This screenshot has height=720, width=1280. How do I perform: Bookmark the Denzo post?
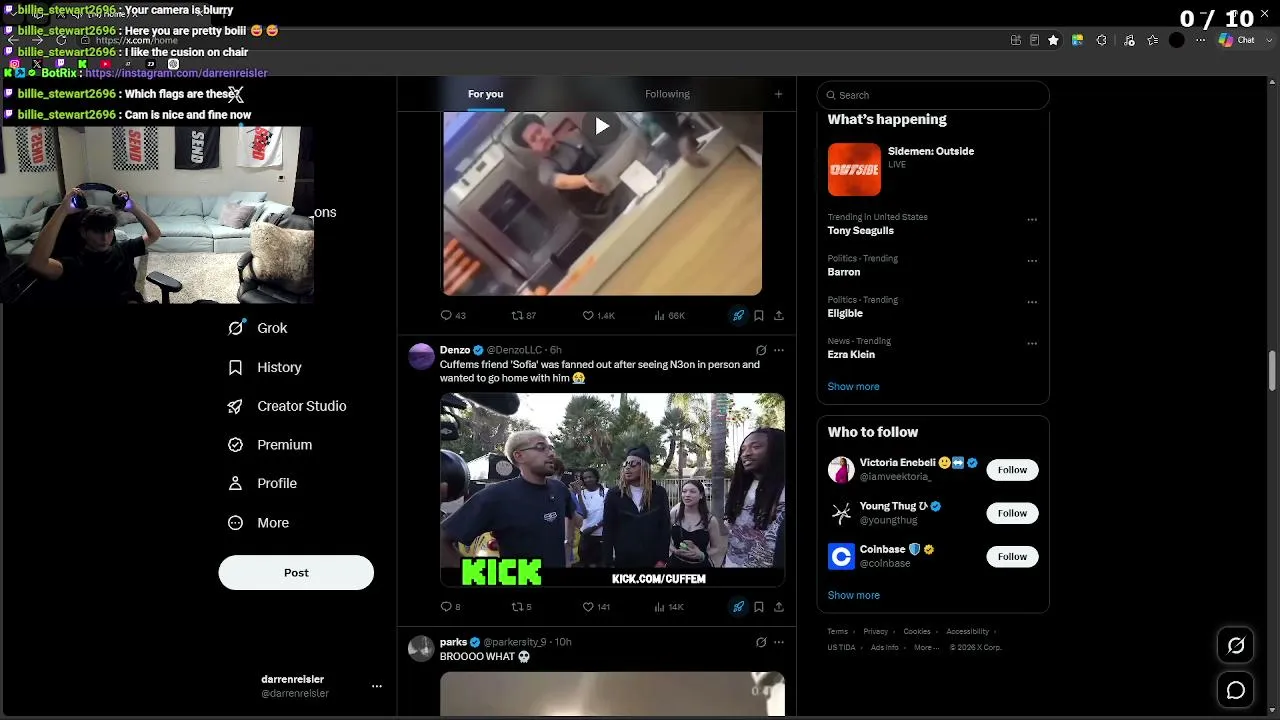[759, 607]
